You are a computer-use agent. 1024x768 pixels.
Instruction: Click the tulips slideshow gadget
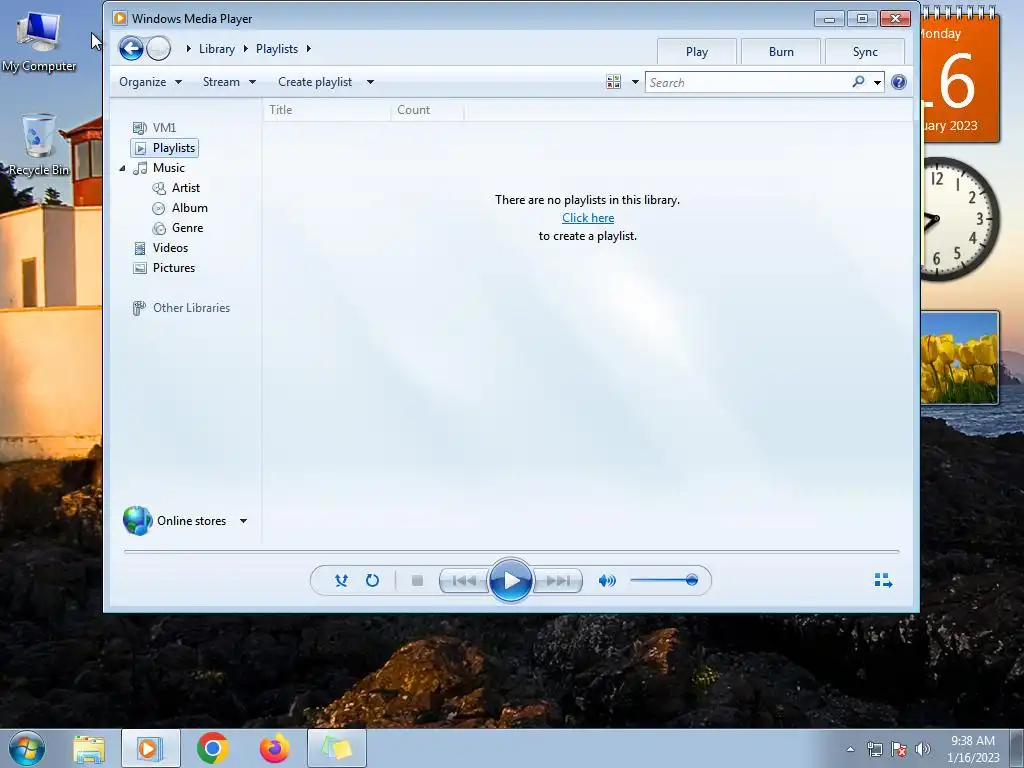pyautogui.click(x=960, y=358)
